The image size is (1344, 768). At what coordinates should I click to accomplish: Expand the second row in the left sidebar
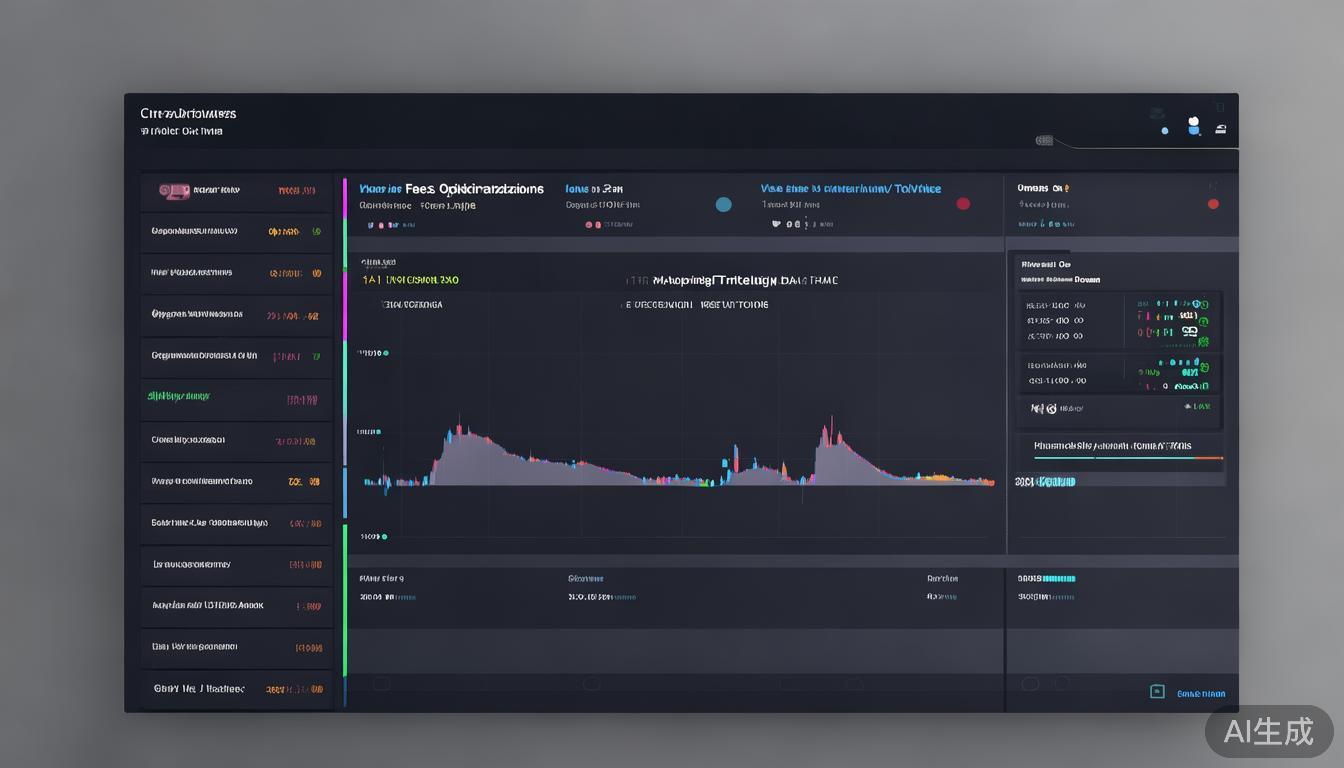pos(236,231)
